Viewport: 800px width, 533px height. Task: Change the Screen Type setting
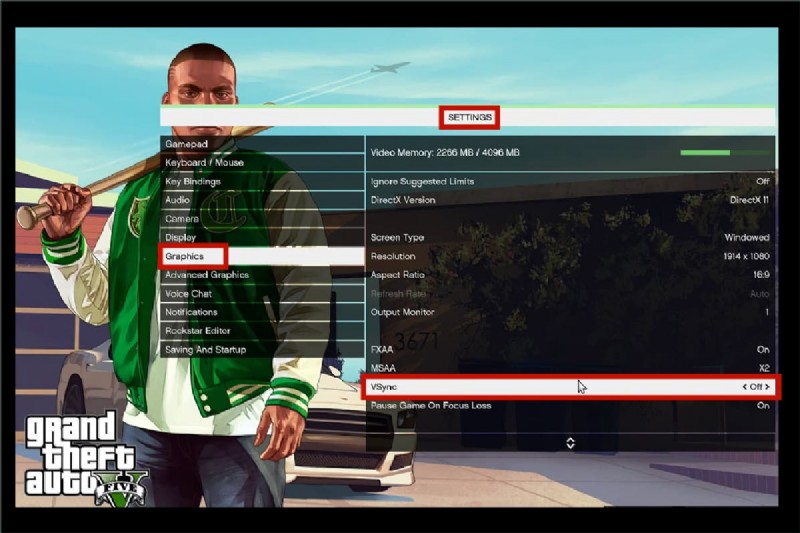(x=570, y=238)
